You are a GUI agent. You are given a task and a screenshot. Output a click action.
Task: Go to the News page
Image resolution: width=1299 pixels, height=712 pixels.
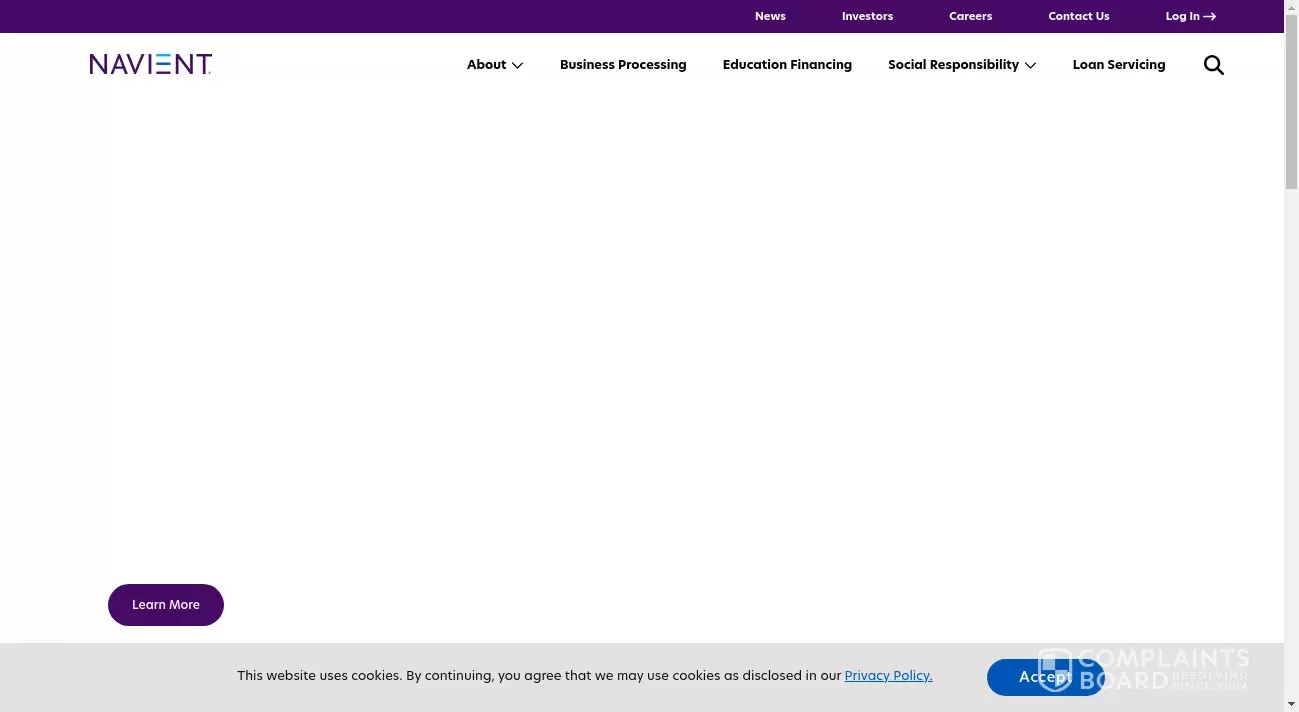pyautogui.click(x=770, y=16)
